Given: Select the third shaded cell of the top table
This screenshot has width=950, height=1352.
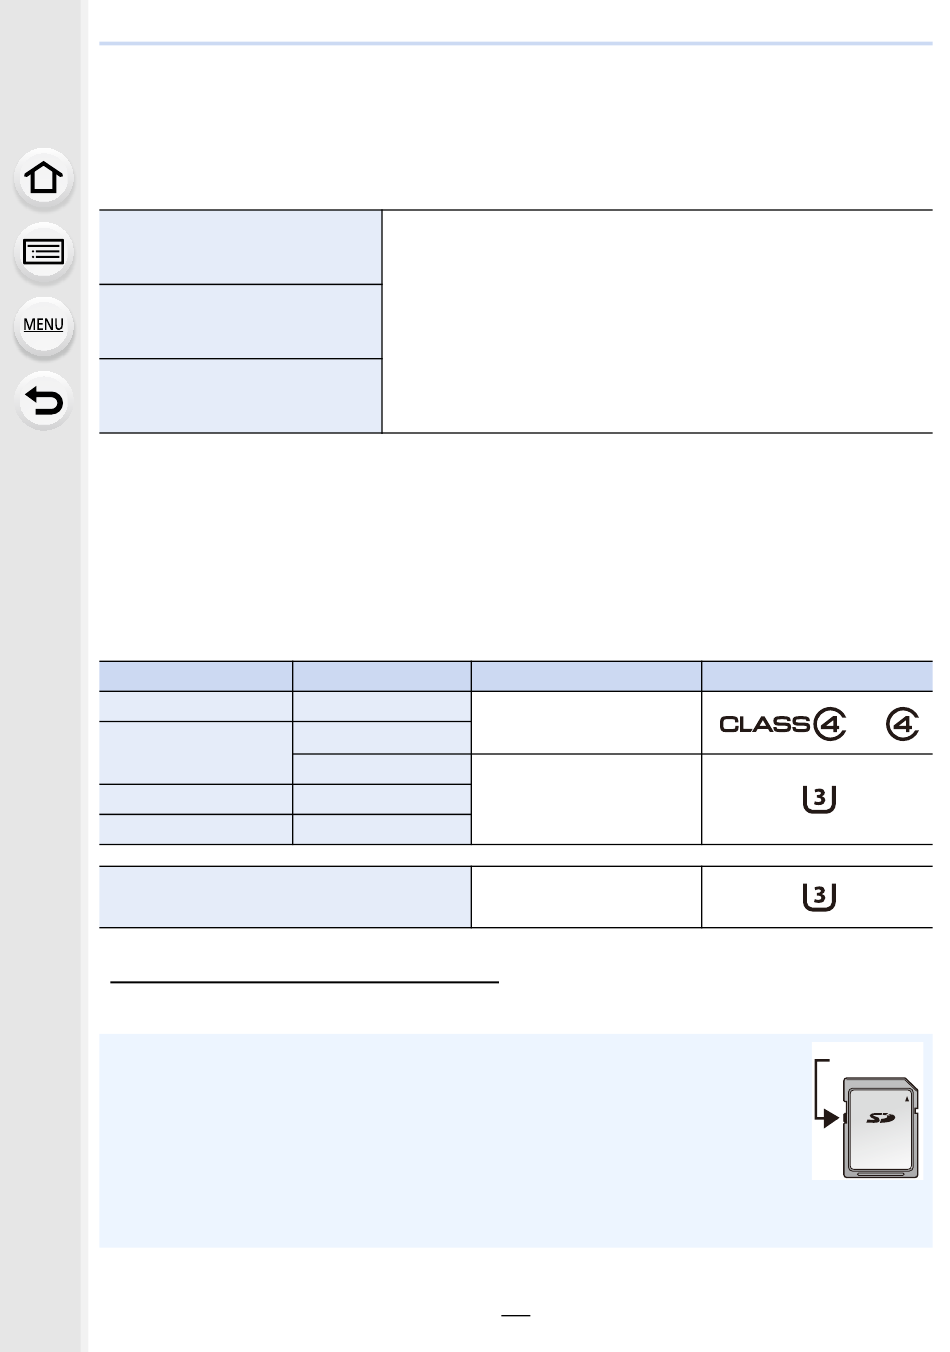Looking at the screenshot, I should (x=241, y=395).
